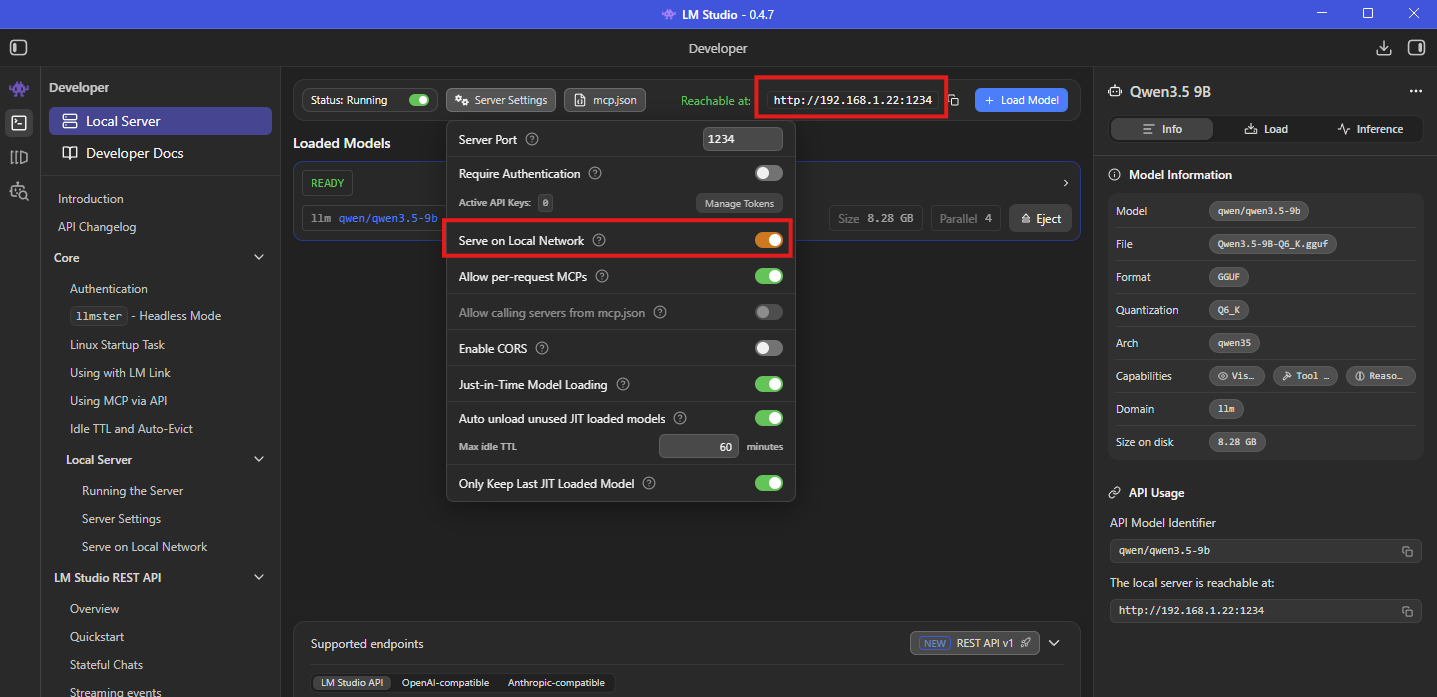
Task: Eject the loaded qwen3.5-9b model
Action: pos(1041,219)
